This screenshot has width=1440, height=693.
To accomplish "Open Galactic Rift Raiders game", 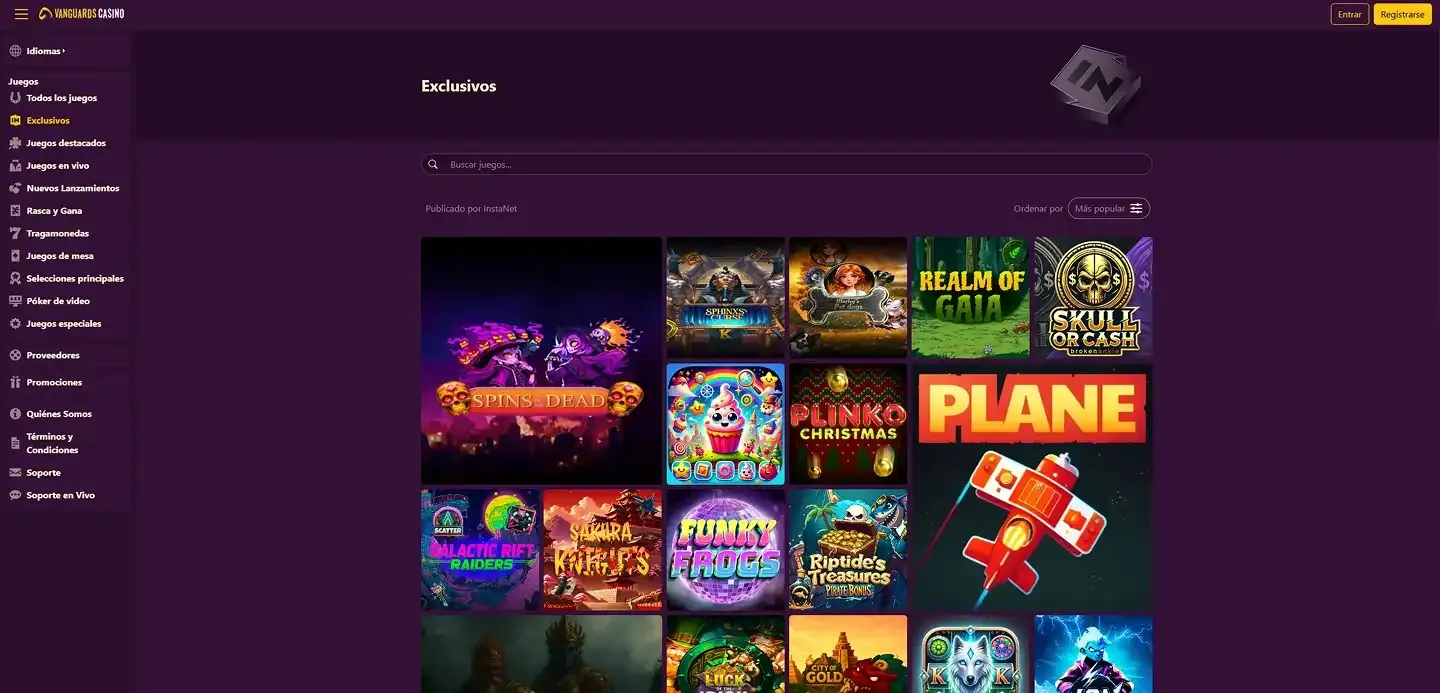I will click(x=480, y=550).
